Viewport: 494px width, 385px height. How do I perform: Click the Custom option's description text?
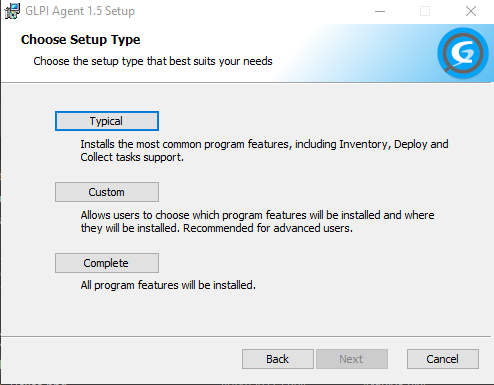pos(257,222)
